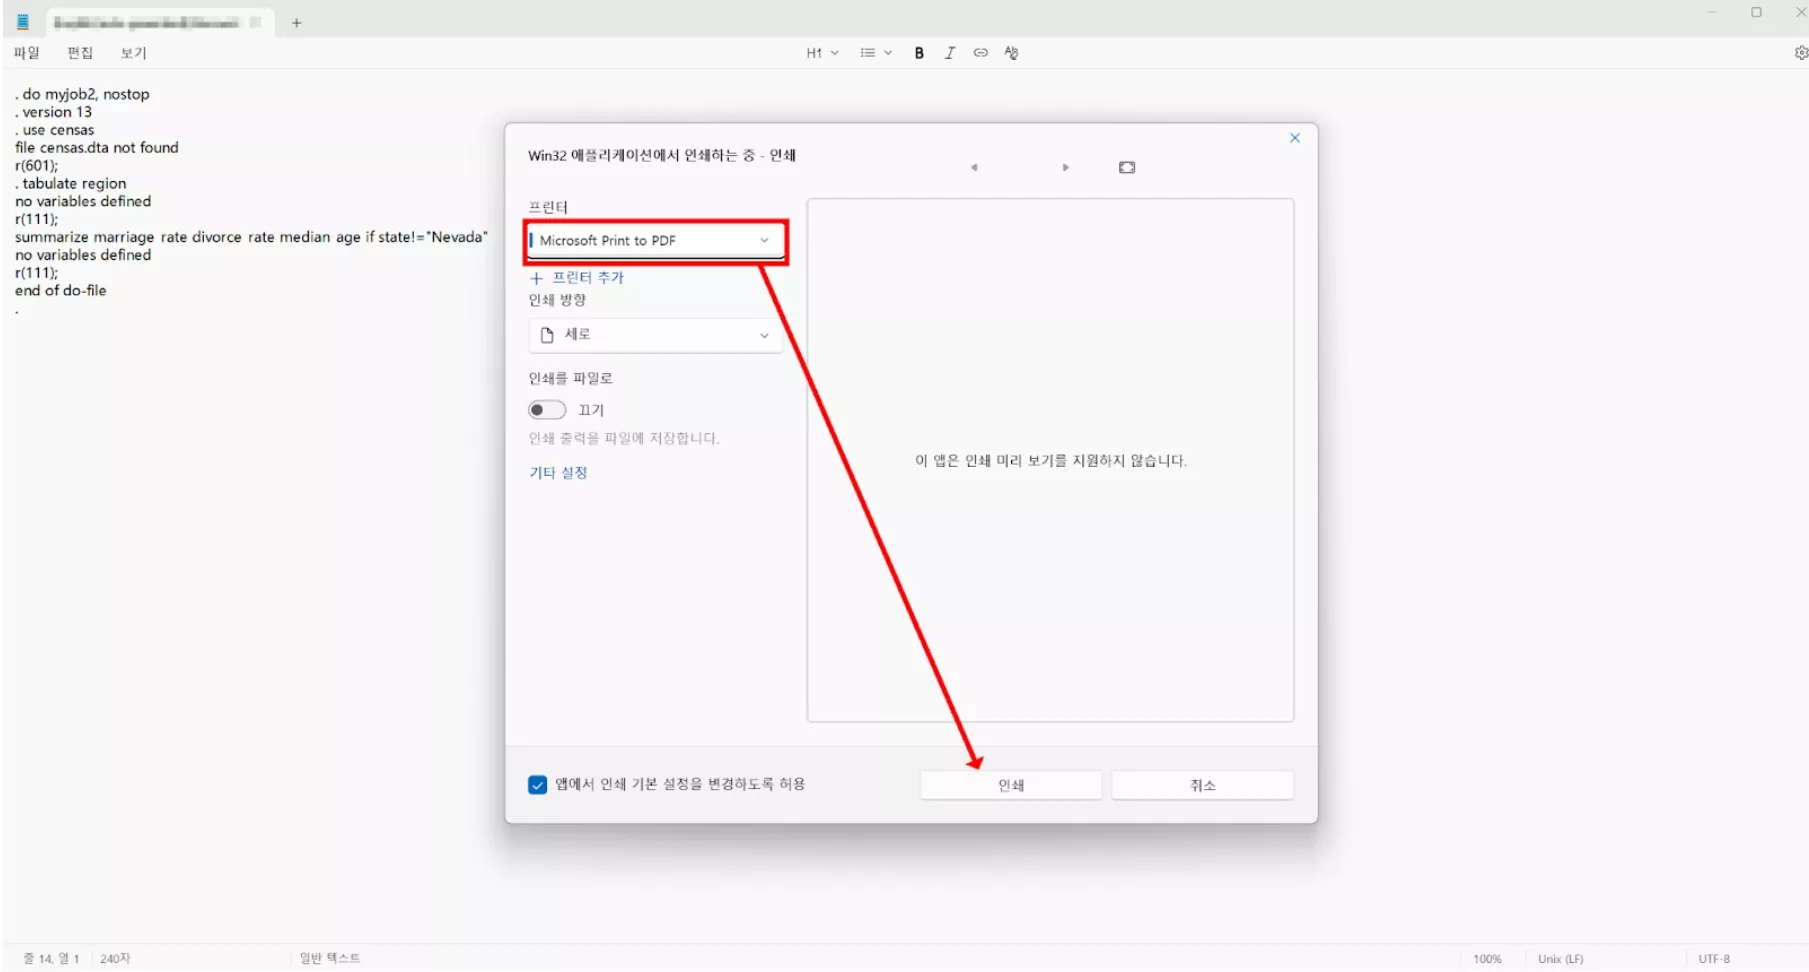Click the previous page arrow in print dialog

974,167
